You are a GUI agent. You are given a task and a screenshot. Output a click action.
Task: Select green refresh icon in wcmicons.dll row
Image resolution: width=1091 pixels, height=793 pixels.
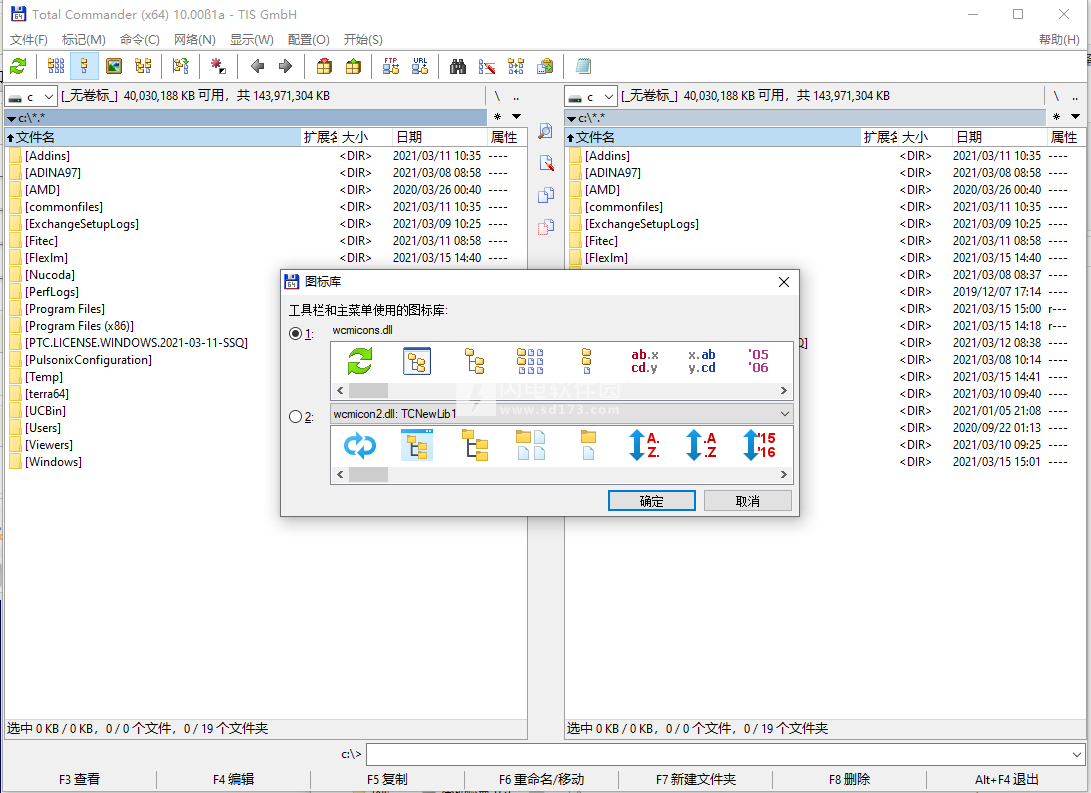pyautogui.click(x=360, y=362)
